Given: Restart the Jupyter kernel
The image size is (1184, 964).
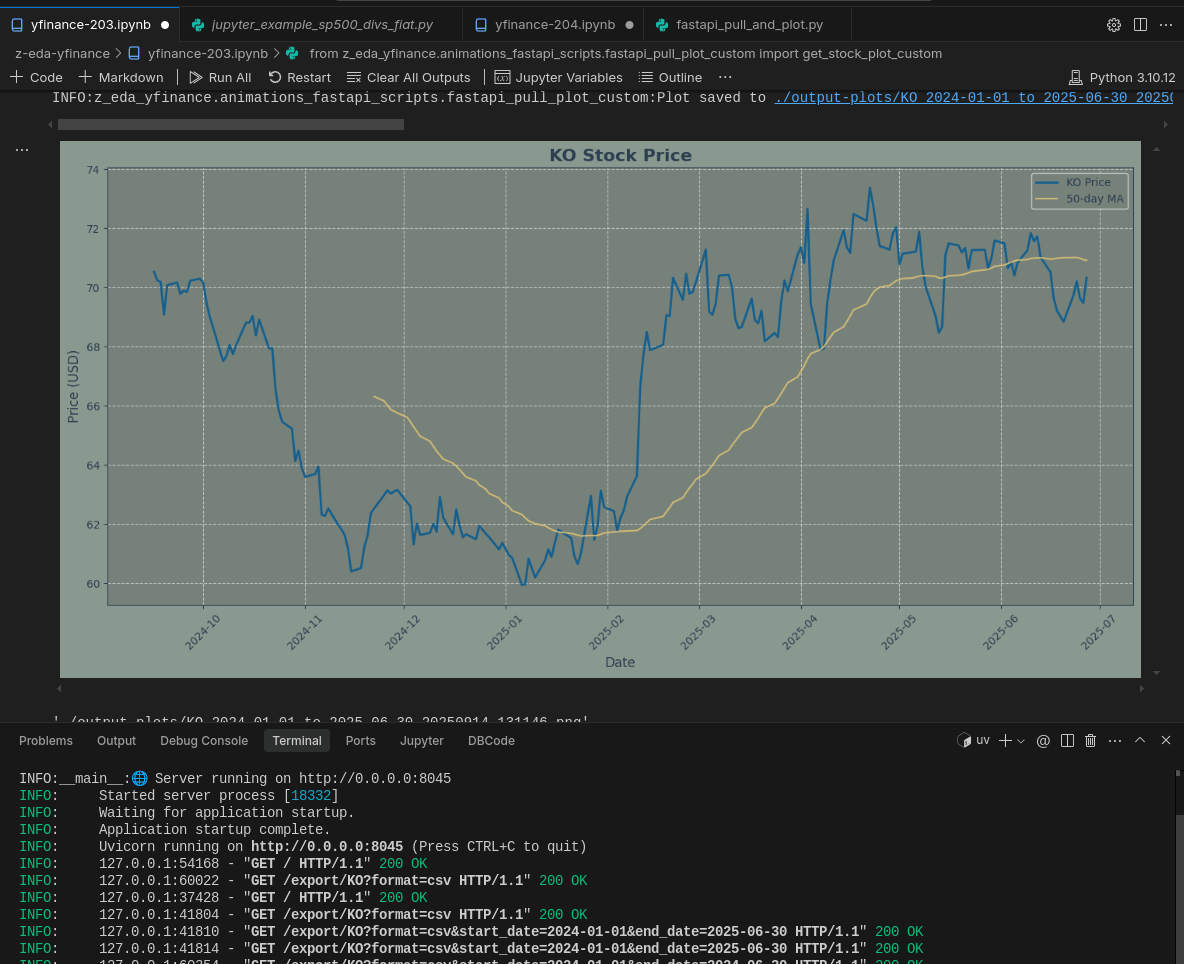Looking at the screenshot, I should 299,77.
